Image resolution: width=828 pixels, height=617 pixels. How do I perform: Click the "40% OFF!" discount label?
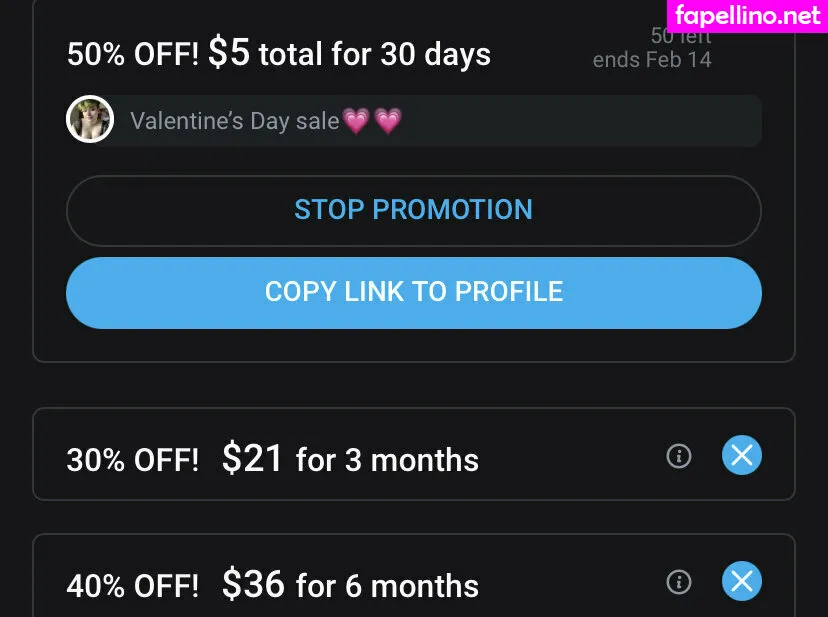[x=133, y=586]
